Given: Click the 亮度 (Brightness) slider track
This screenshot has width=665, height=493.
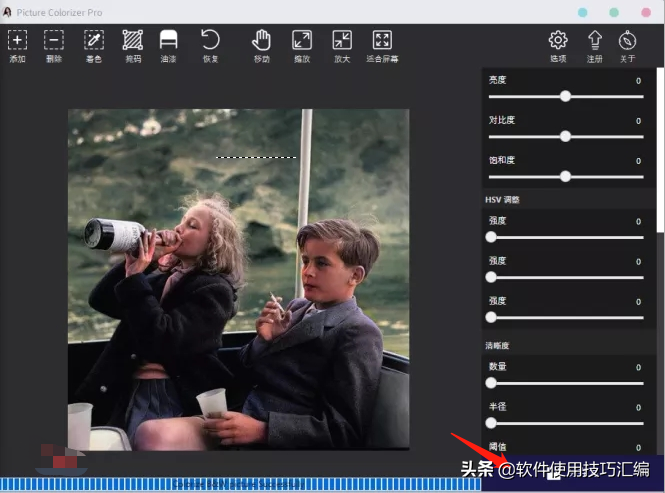Looking at the screenshot, I should pos(600,97).
